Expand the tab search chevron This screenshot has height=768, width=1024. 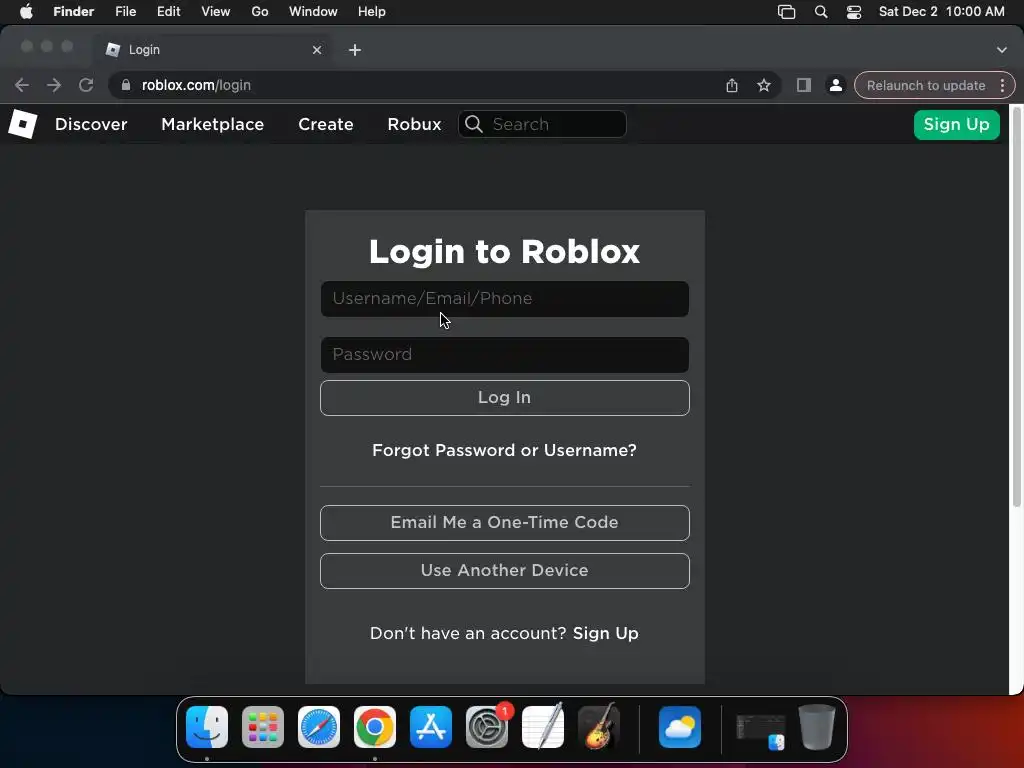point(1002,50)
